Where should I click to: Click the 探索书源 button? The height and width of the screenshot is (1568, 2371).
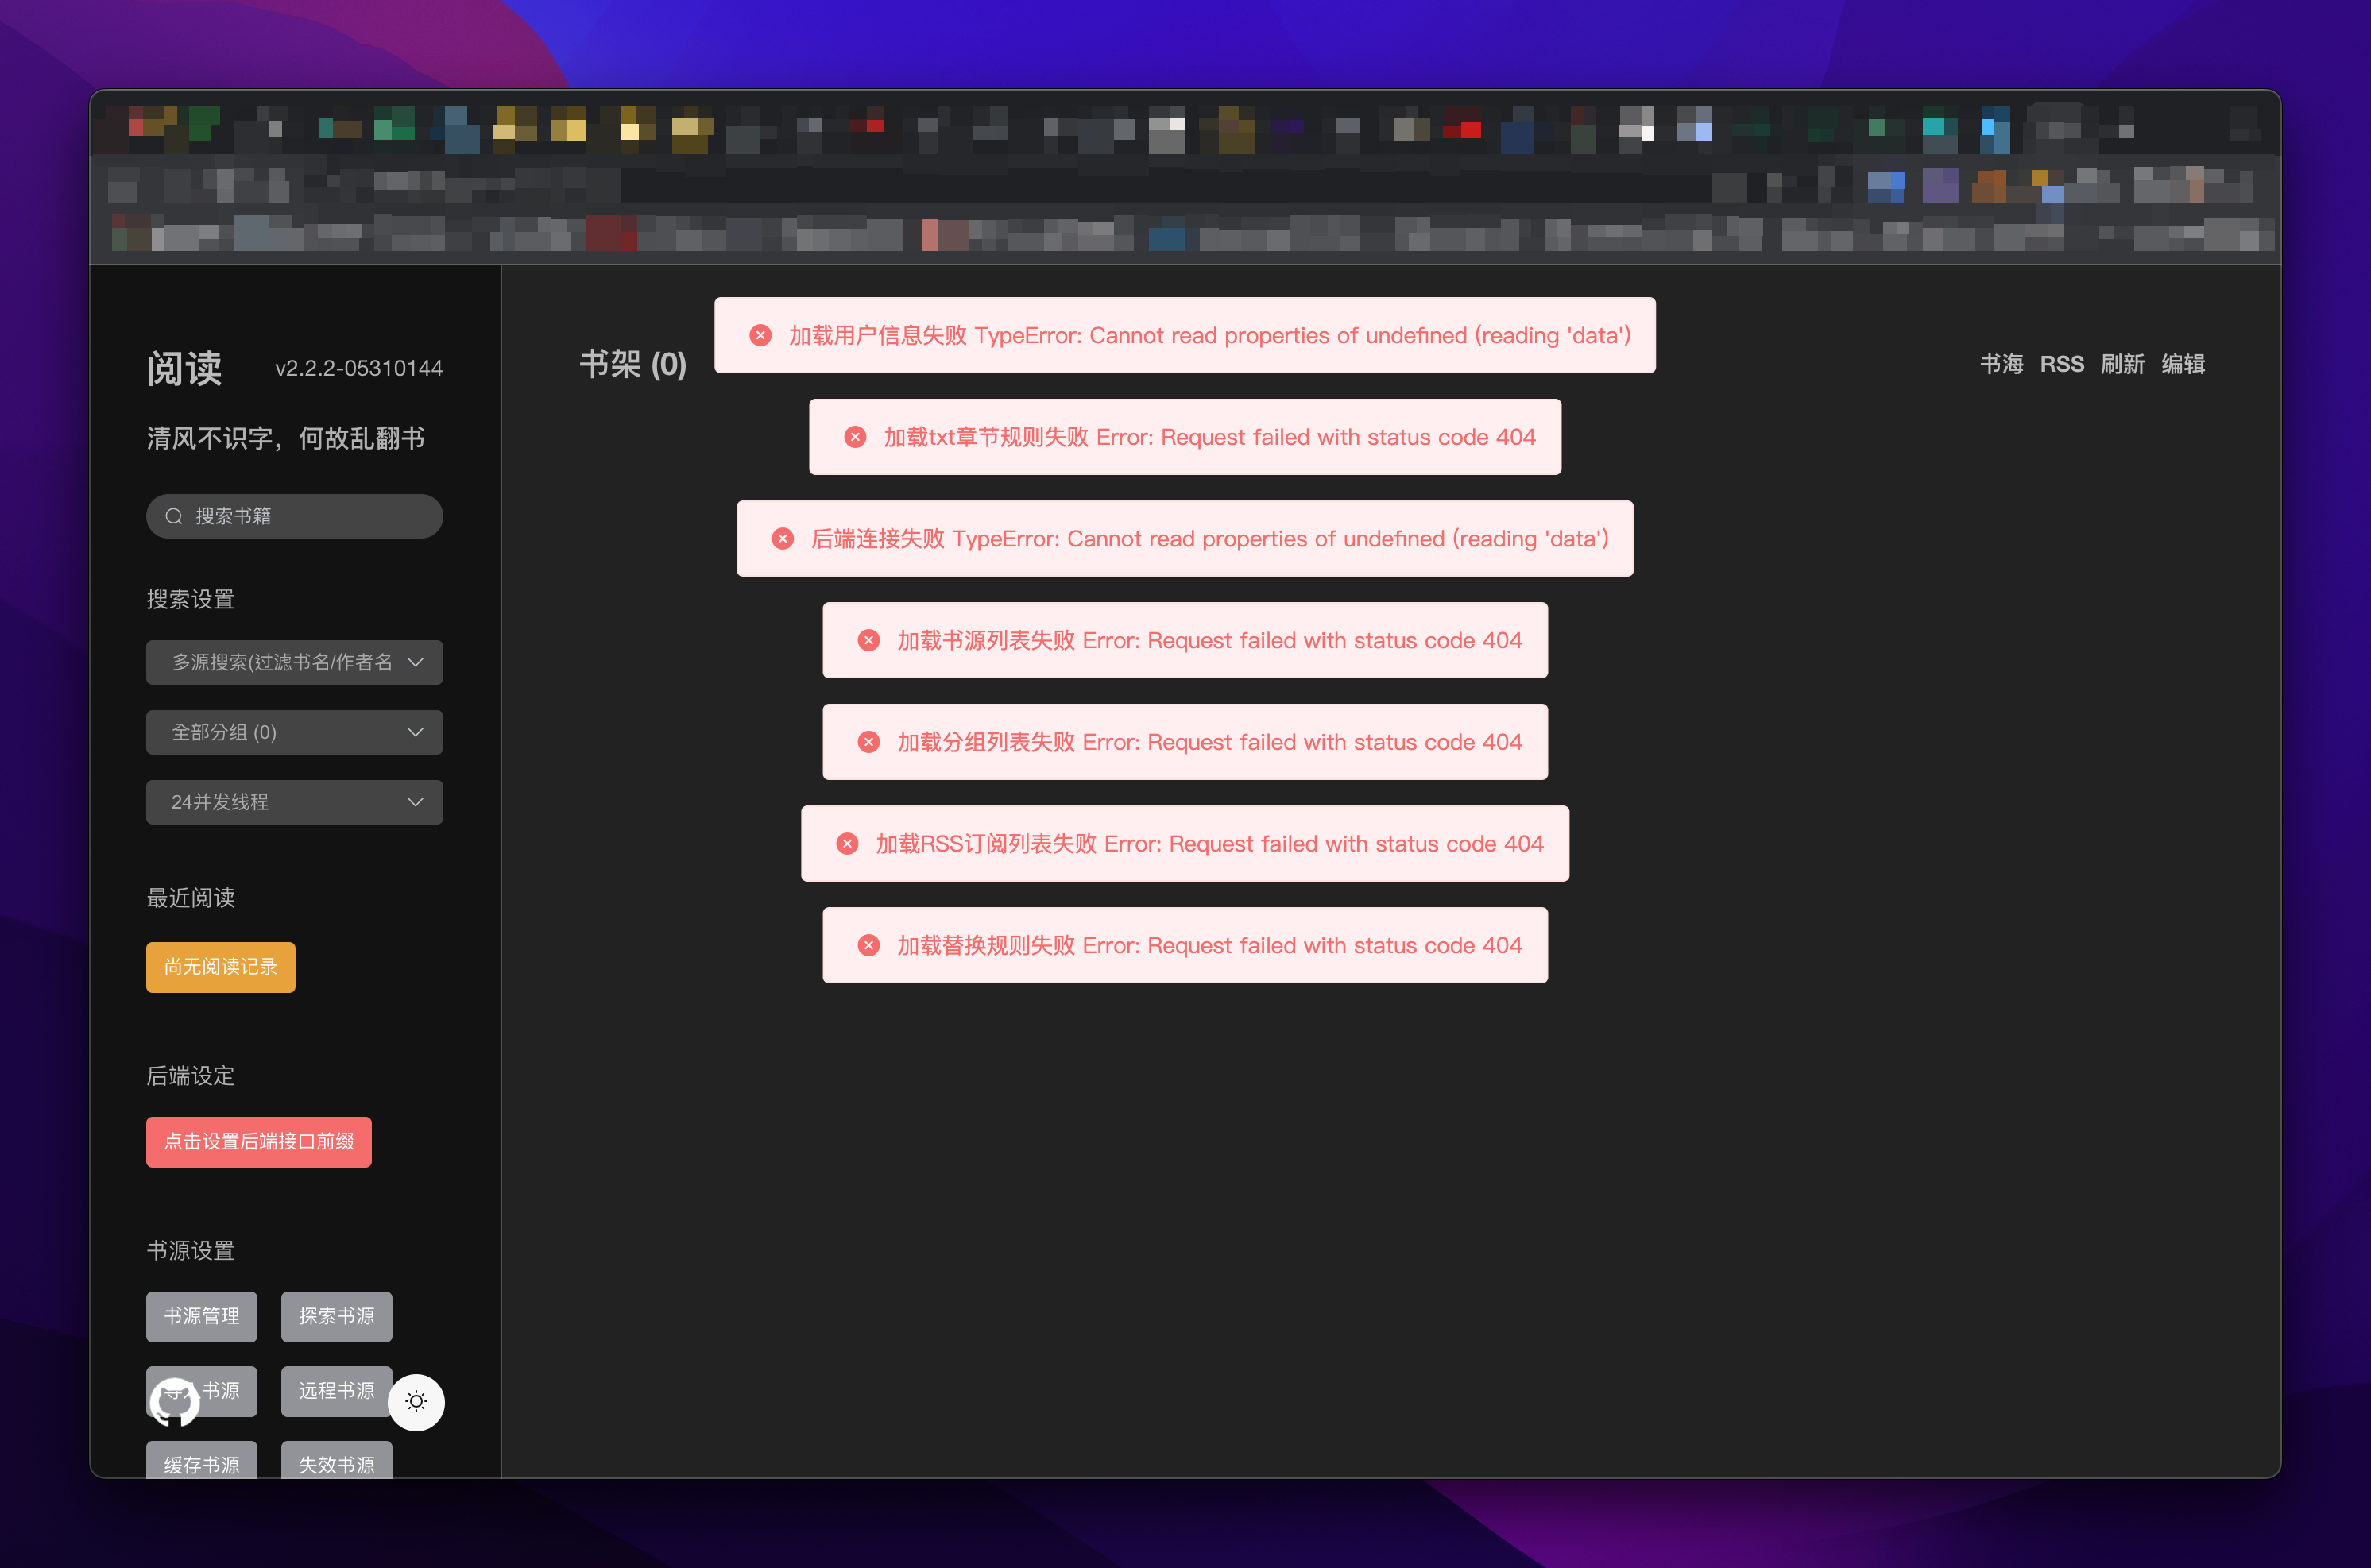[336, 1316]
